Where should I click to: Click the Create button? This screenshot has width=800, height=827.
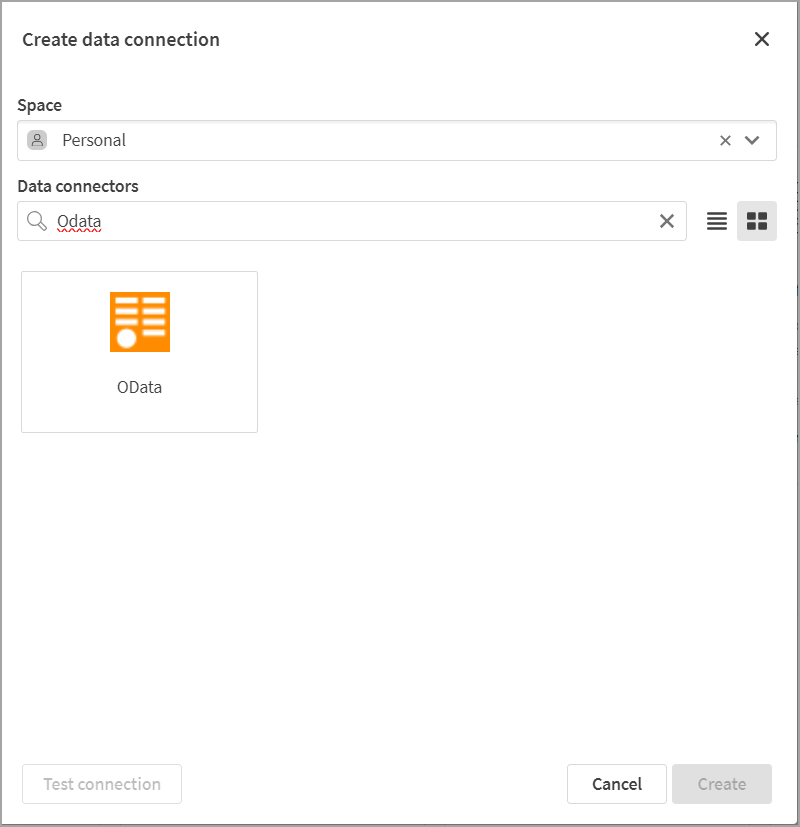722,784
